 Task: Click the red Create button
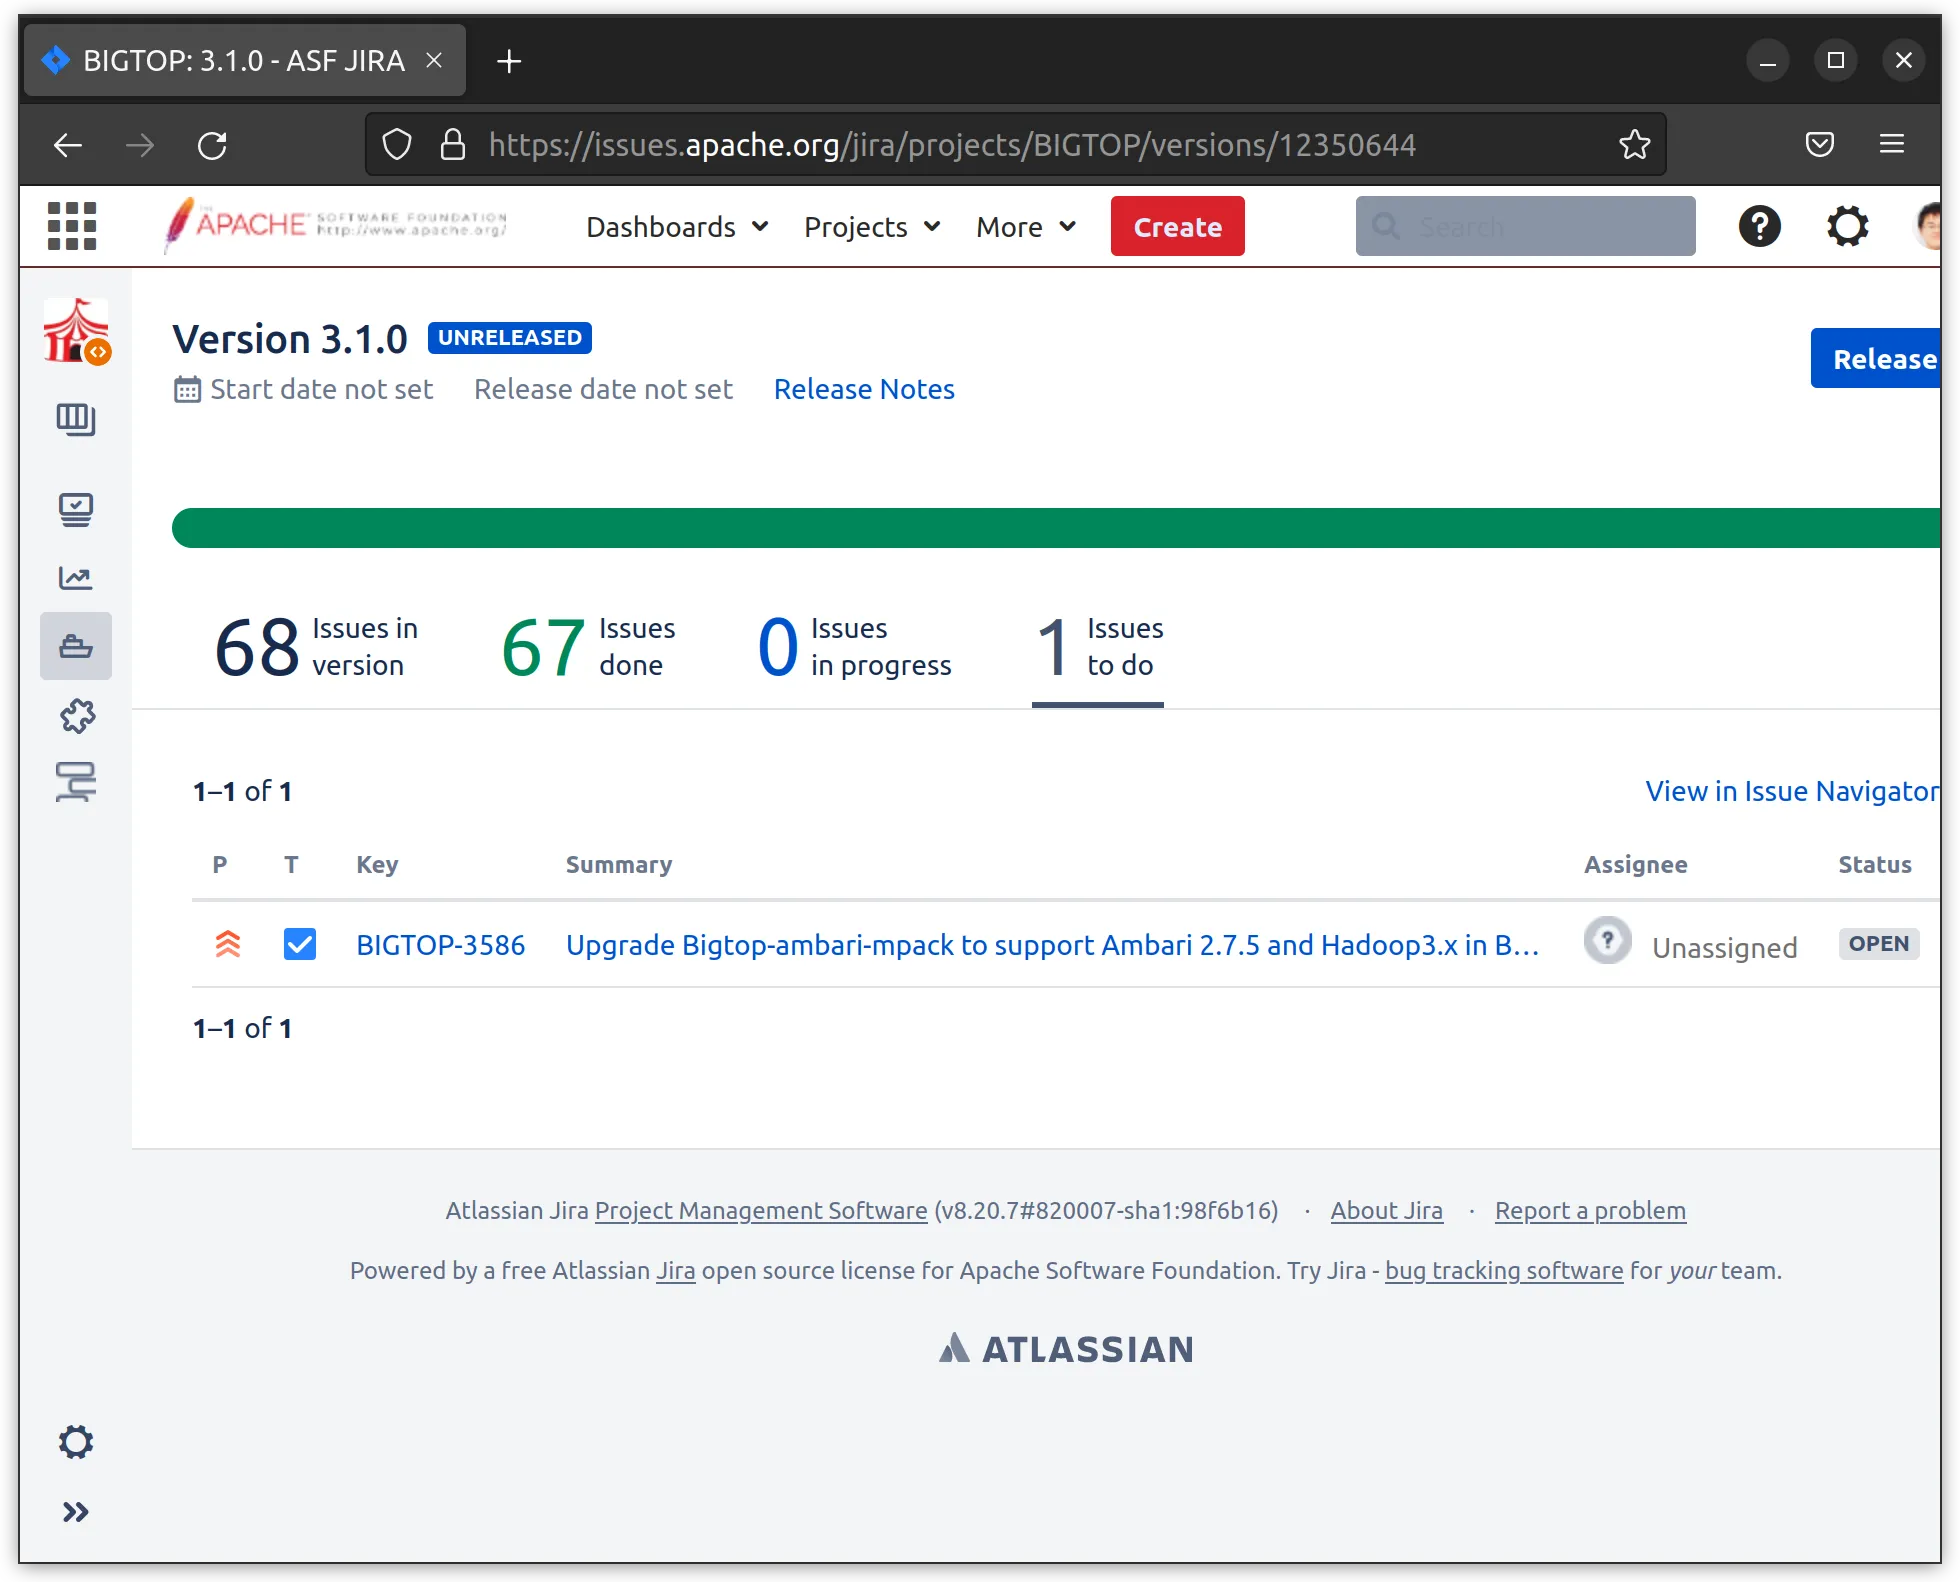tap(1177, 227)
